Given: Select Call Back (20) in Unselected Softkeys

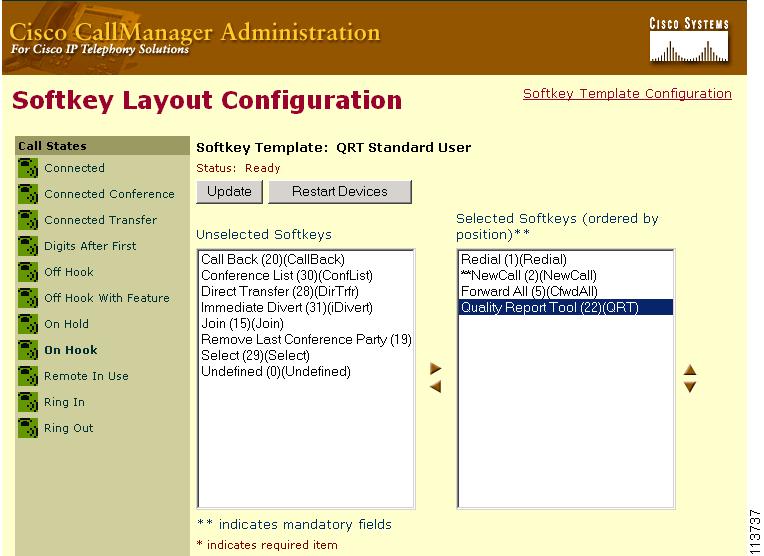Looking at the screenshot, I should point(306,259).
